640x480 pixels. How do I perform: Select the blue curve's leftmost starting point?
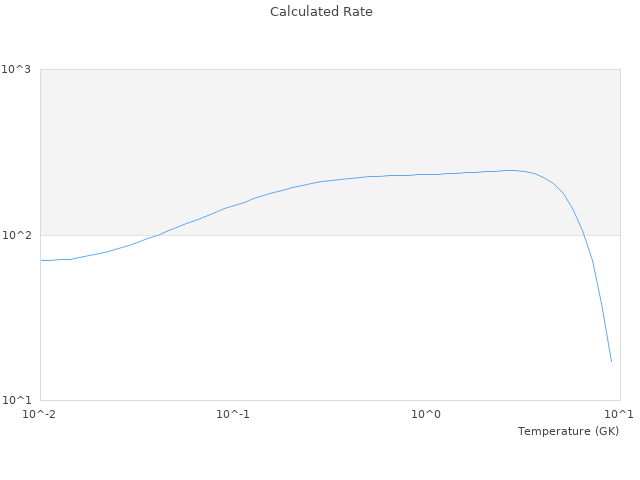pos(41,260)
